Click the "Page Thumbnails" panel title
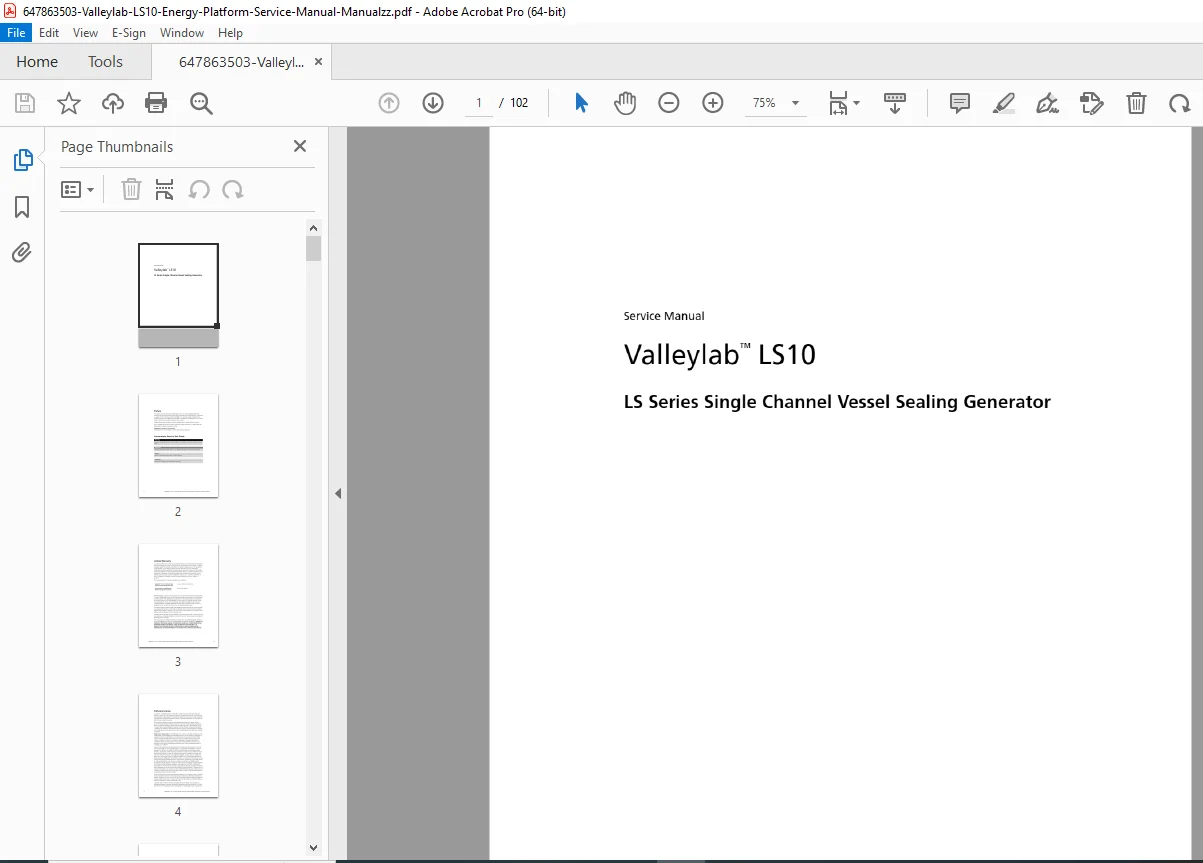Screen dimensions: 1203x863 point(117,146)
